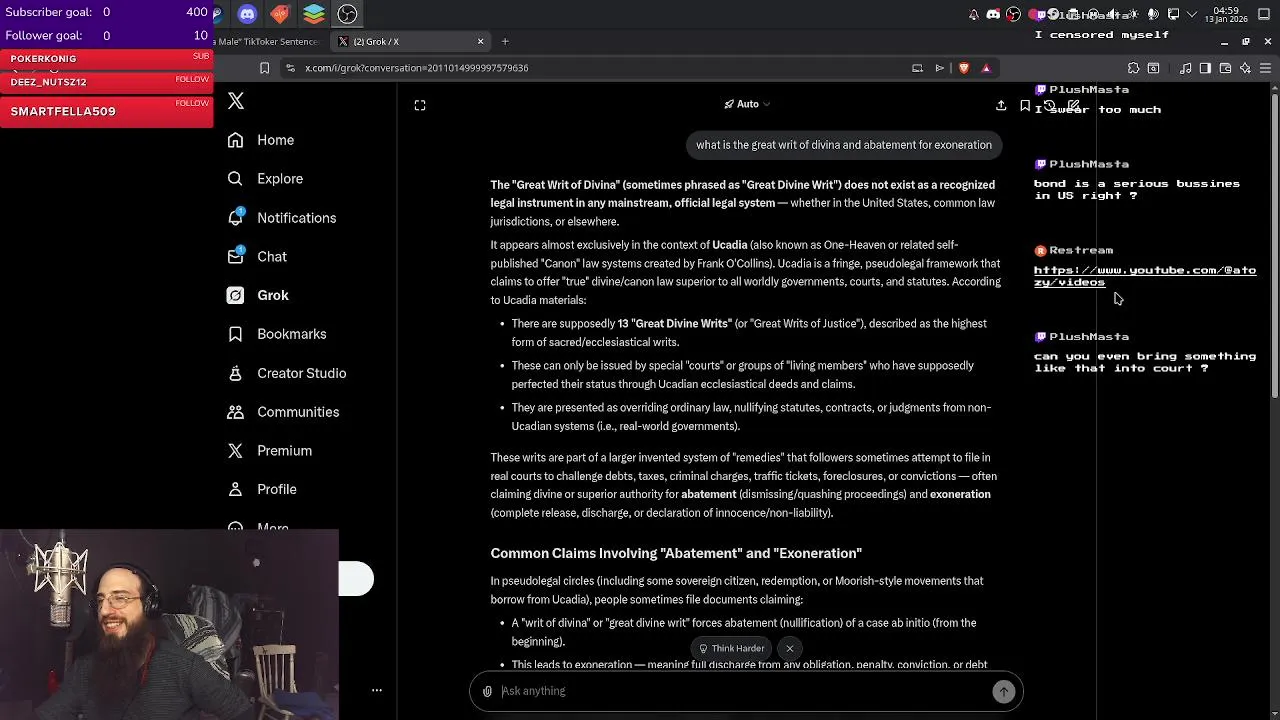The height and width of the screenshot is (720, 1280).
Task: Click the send arrow button
Action: [1003, 691]
